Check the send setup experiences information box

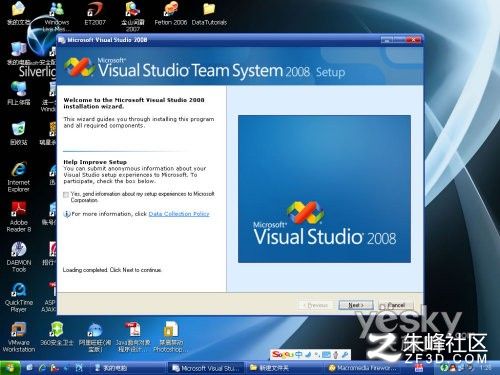click(66, 195)
